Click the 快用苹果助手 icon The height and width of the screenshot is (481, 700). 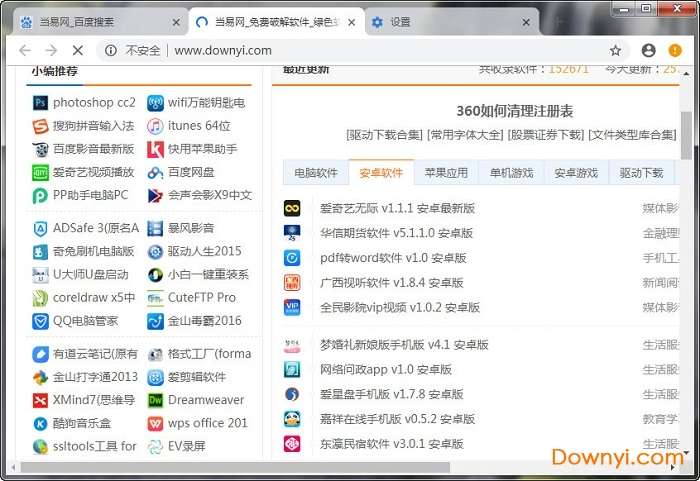pos(155,150)
